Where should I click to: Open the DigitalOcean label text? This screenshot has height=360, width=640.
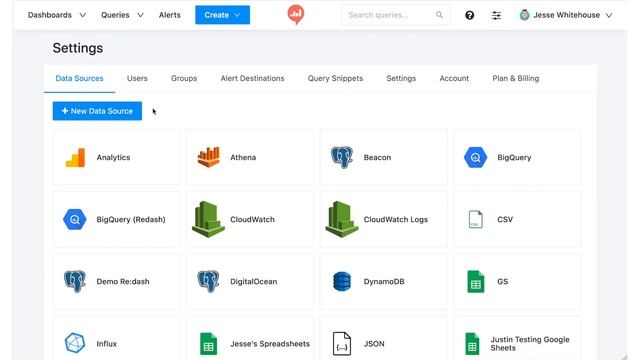pyautogui.click(x=253, y=282)
